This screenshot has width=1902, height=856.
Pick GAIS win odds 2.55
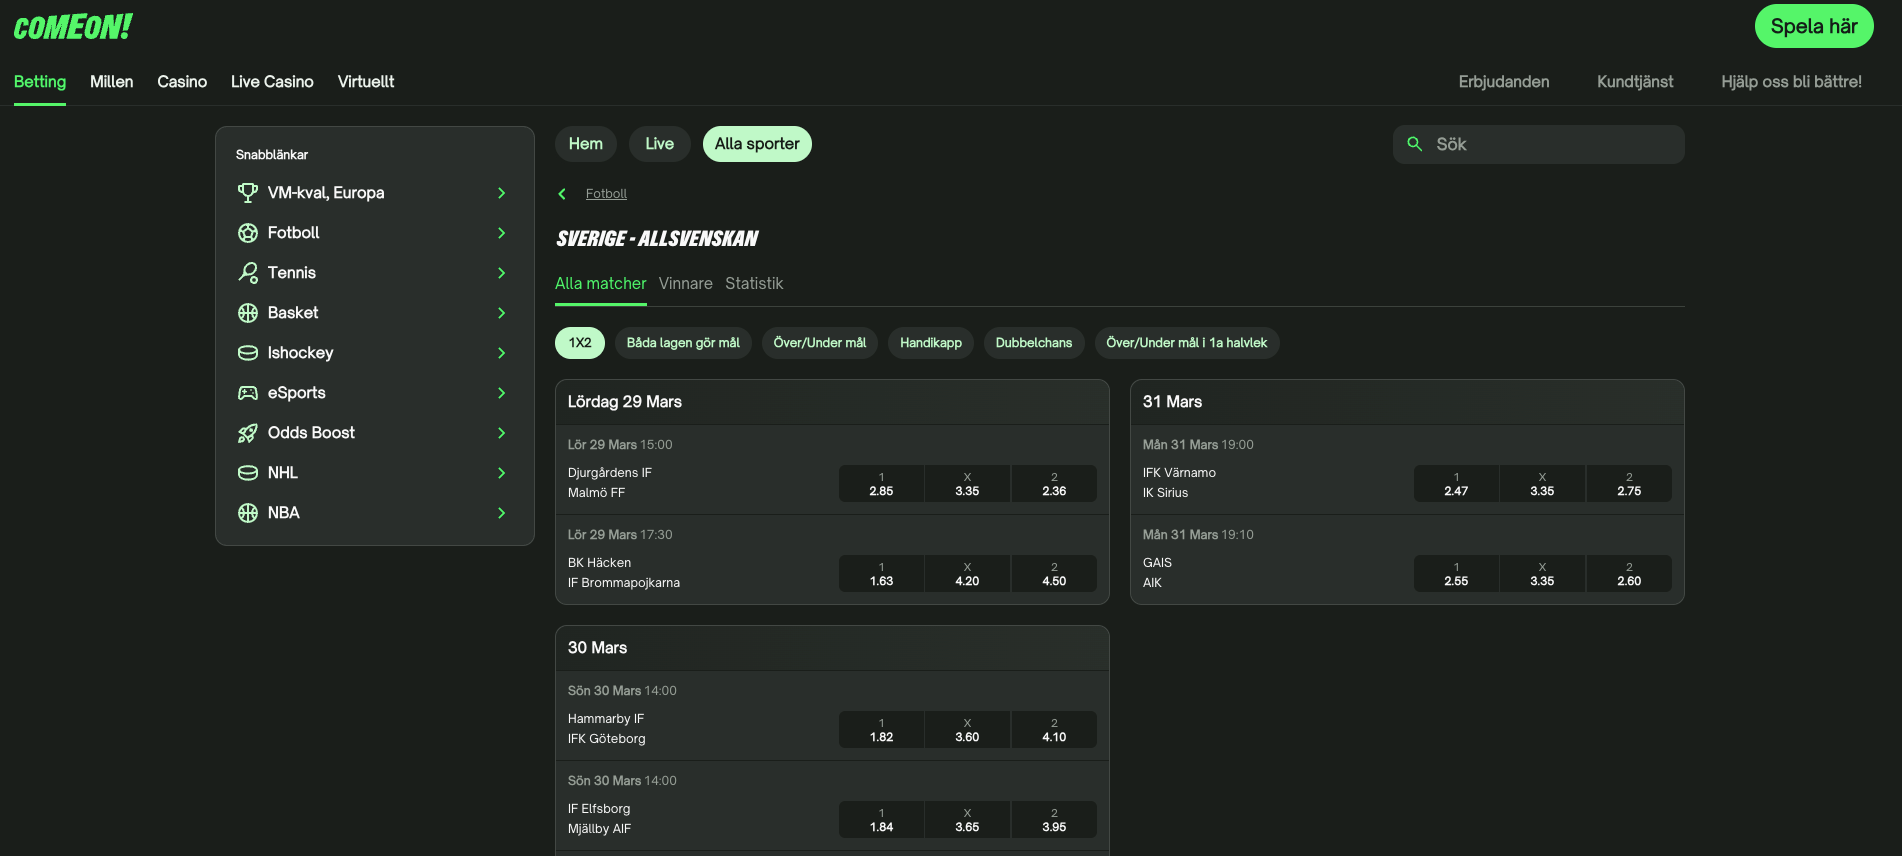click(1456, 574)
